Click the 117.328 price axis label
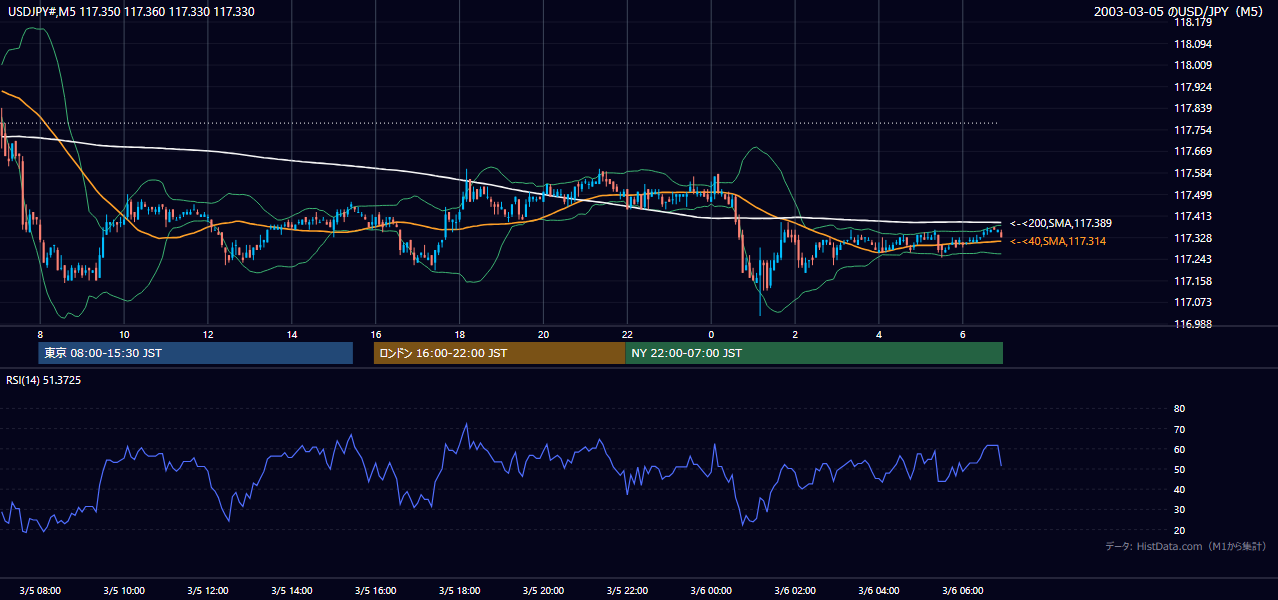This screenshot has width=1278, height=600. click(1192, 238)
